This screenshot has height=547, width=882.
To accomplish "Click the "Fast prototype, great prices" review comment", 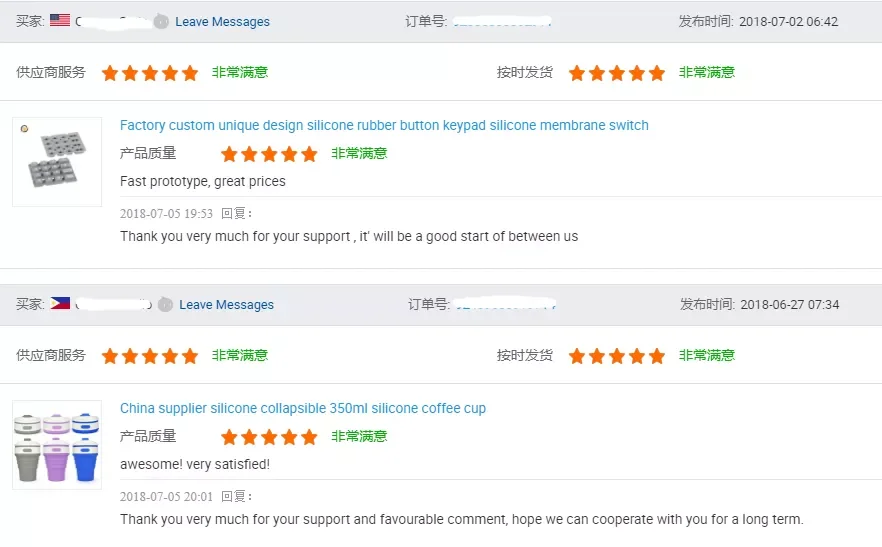I will (x=203, y=181).
